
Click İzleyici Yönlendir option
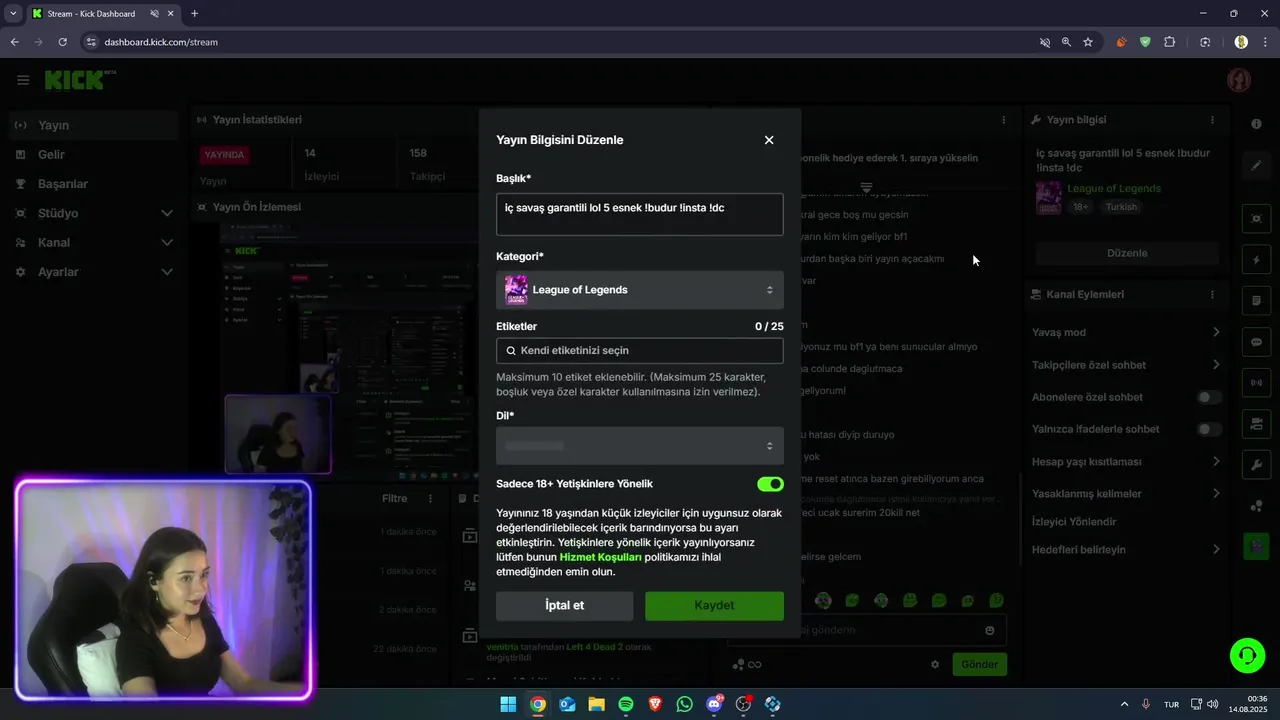pos(1074,522)
